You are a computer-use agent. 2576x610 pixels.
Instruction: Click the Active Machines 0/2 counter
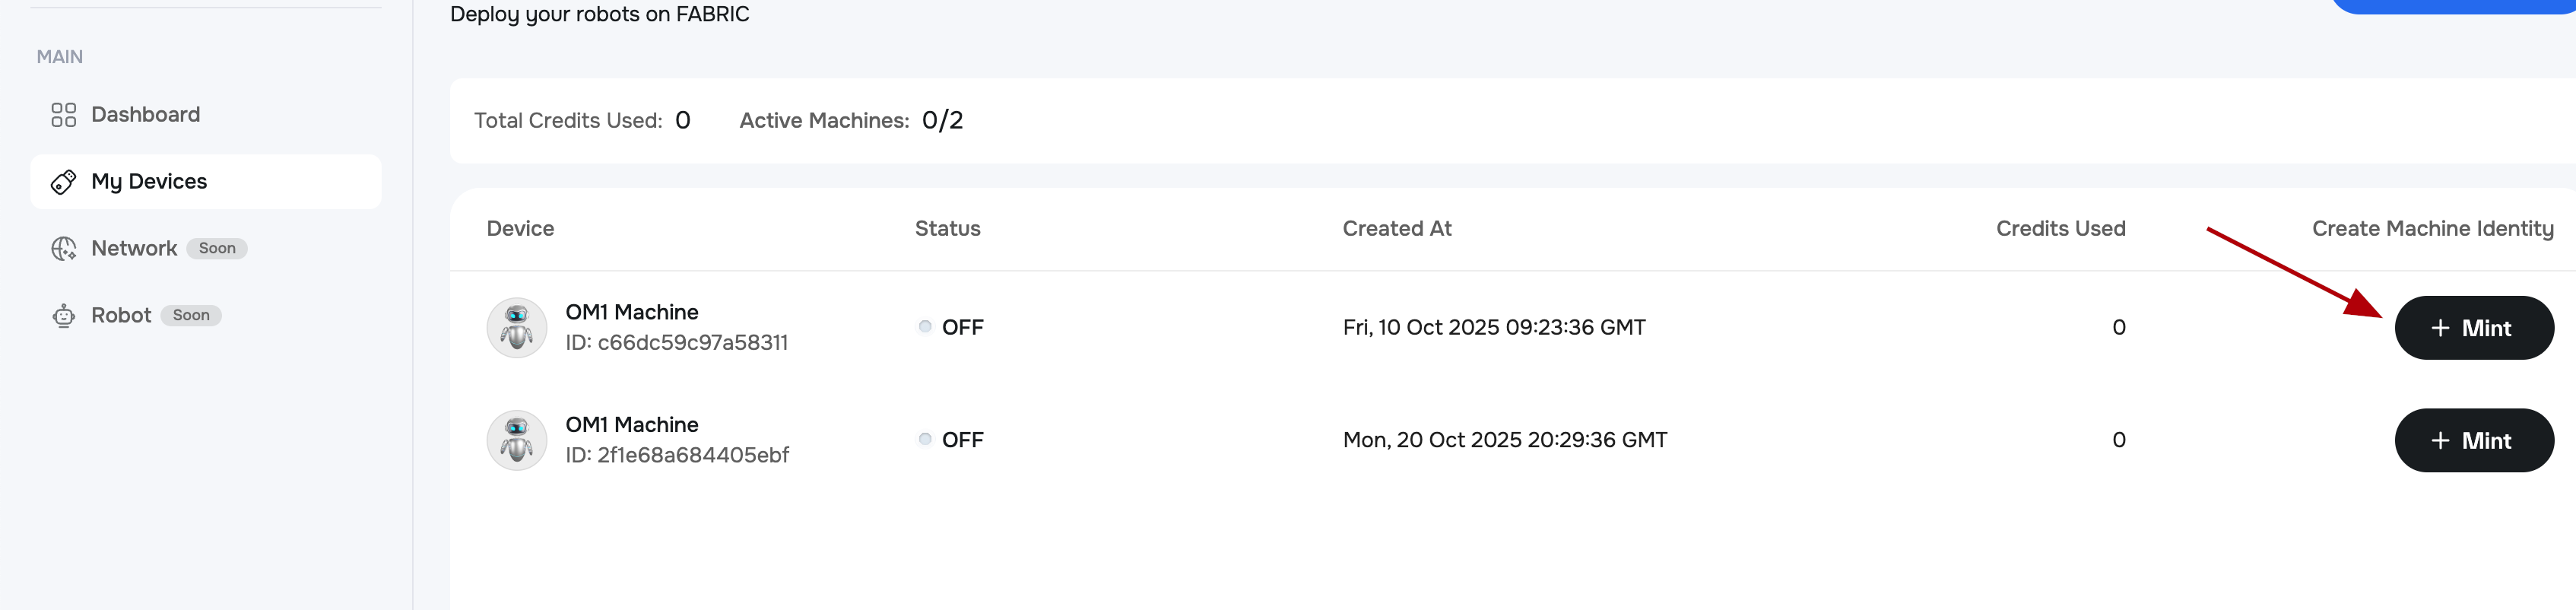tap(851, 120)
